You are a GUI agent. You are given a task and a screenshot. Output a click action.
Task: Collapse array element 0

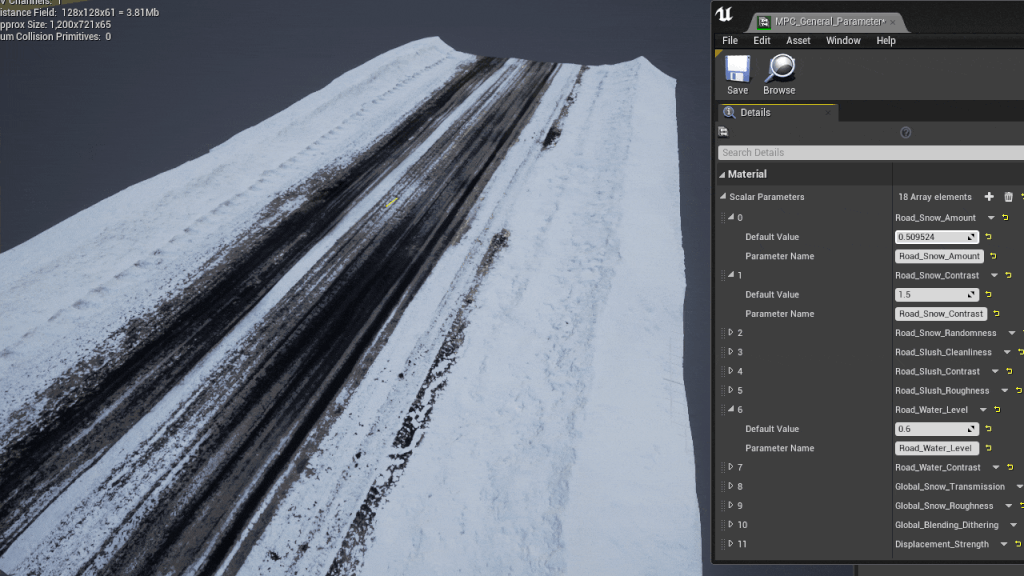point(731,217)
